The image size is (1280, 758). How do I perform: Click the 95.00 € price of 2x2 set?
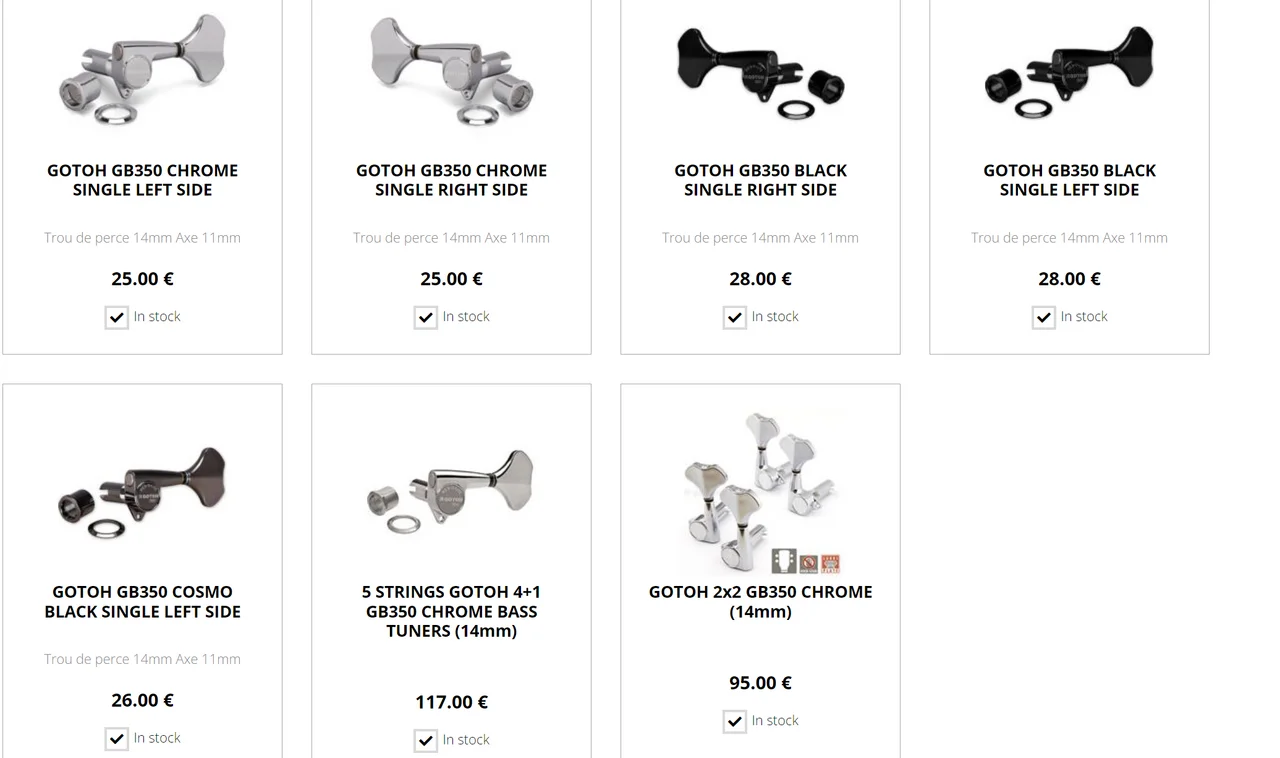coord(760,683)
